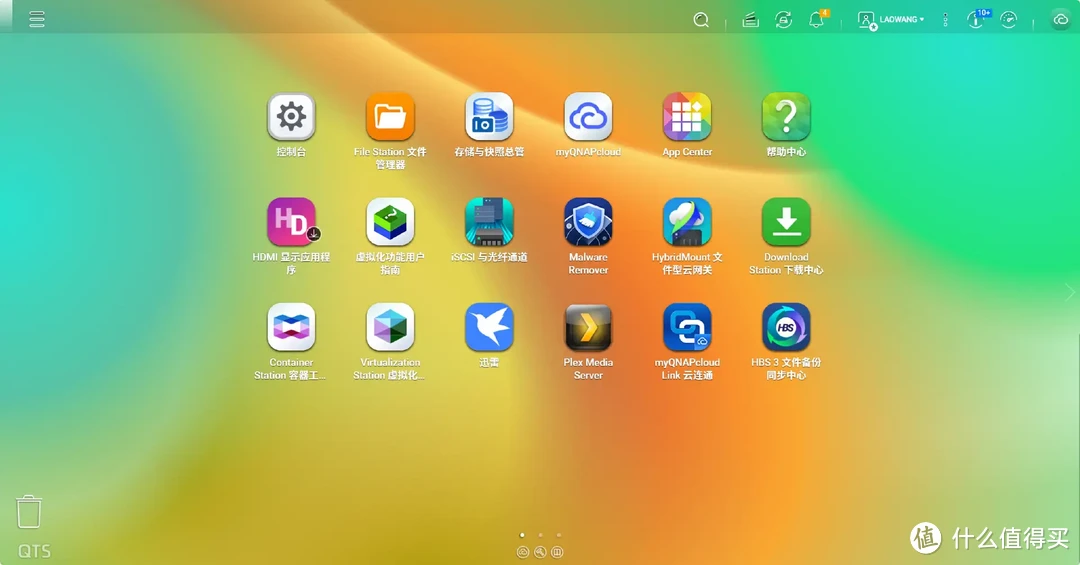1080x565 pixels.
Task: Open 帮助中心 help center
Action: pos(786,116)
